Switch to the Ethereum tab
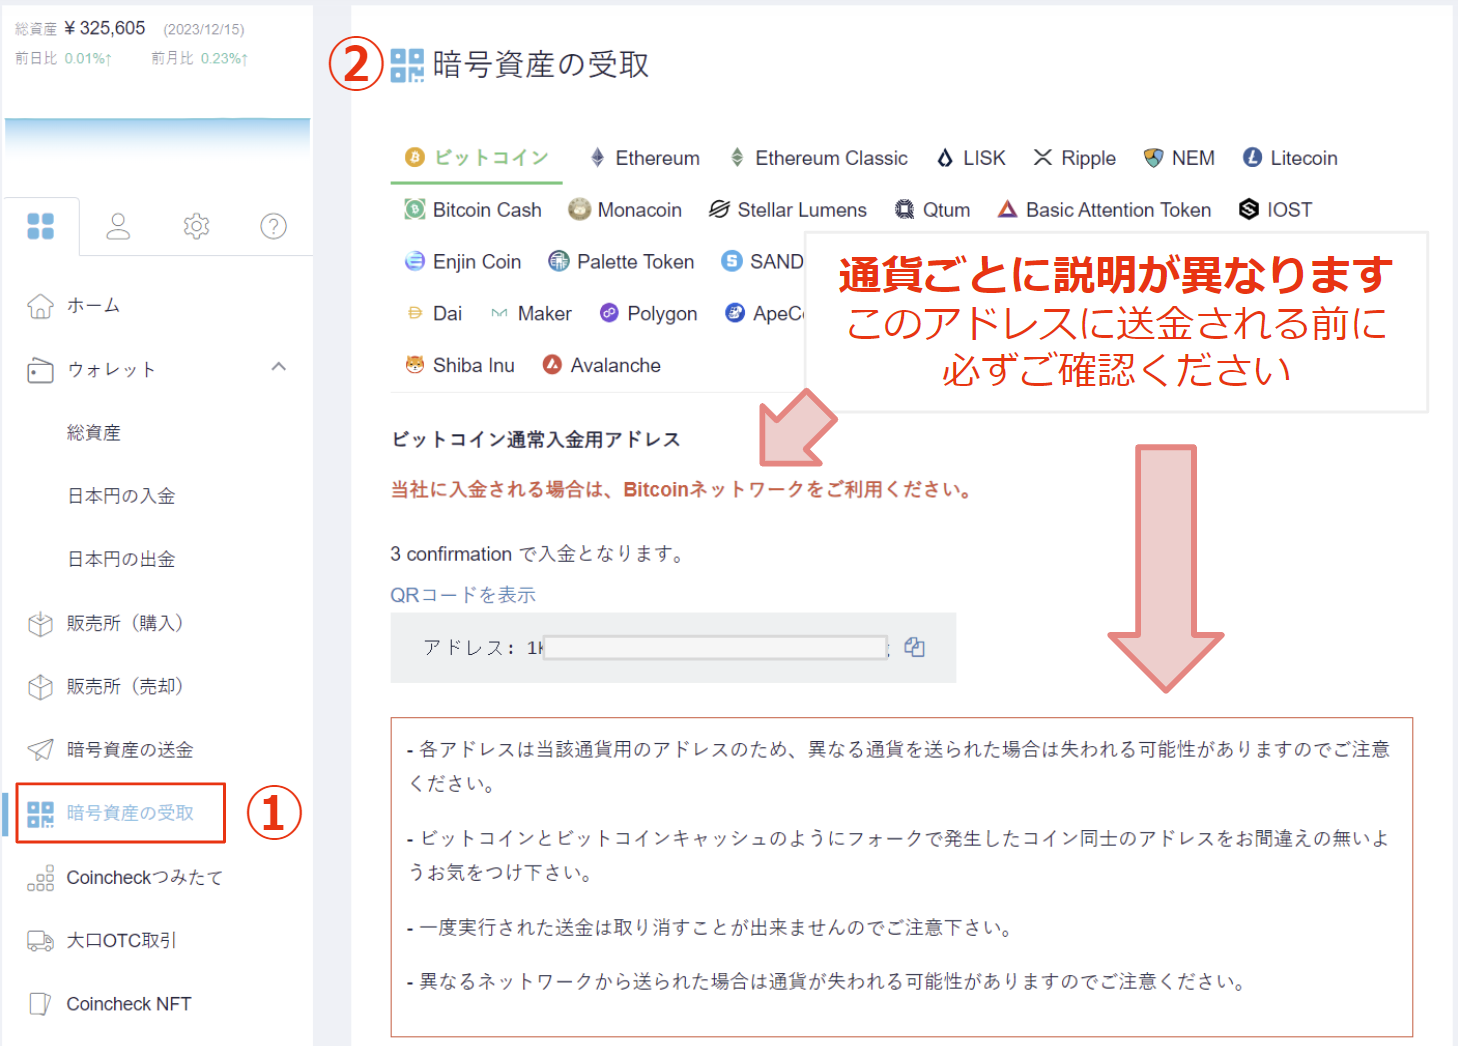Image resolution: width=1458 pixels, height=1046 pixels. coord(645,158)
